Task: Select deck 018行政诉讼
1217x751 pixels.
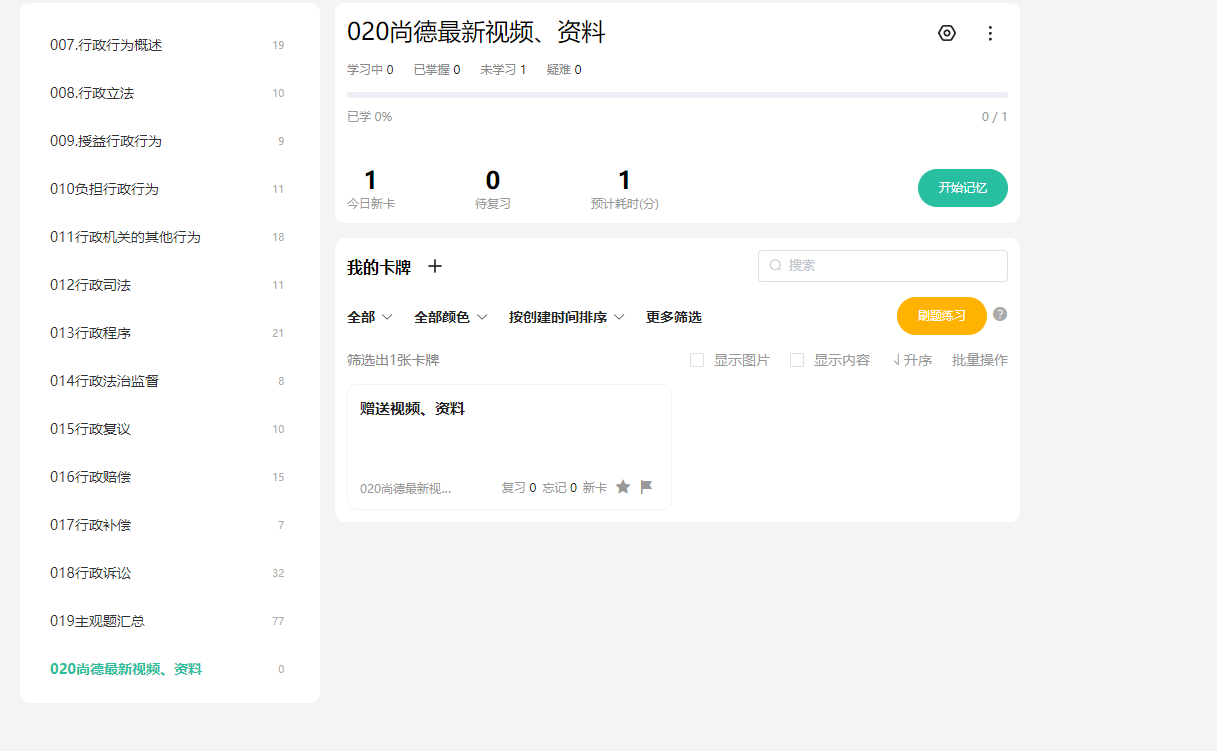Action: tap(170, 573)
